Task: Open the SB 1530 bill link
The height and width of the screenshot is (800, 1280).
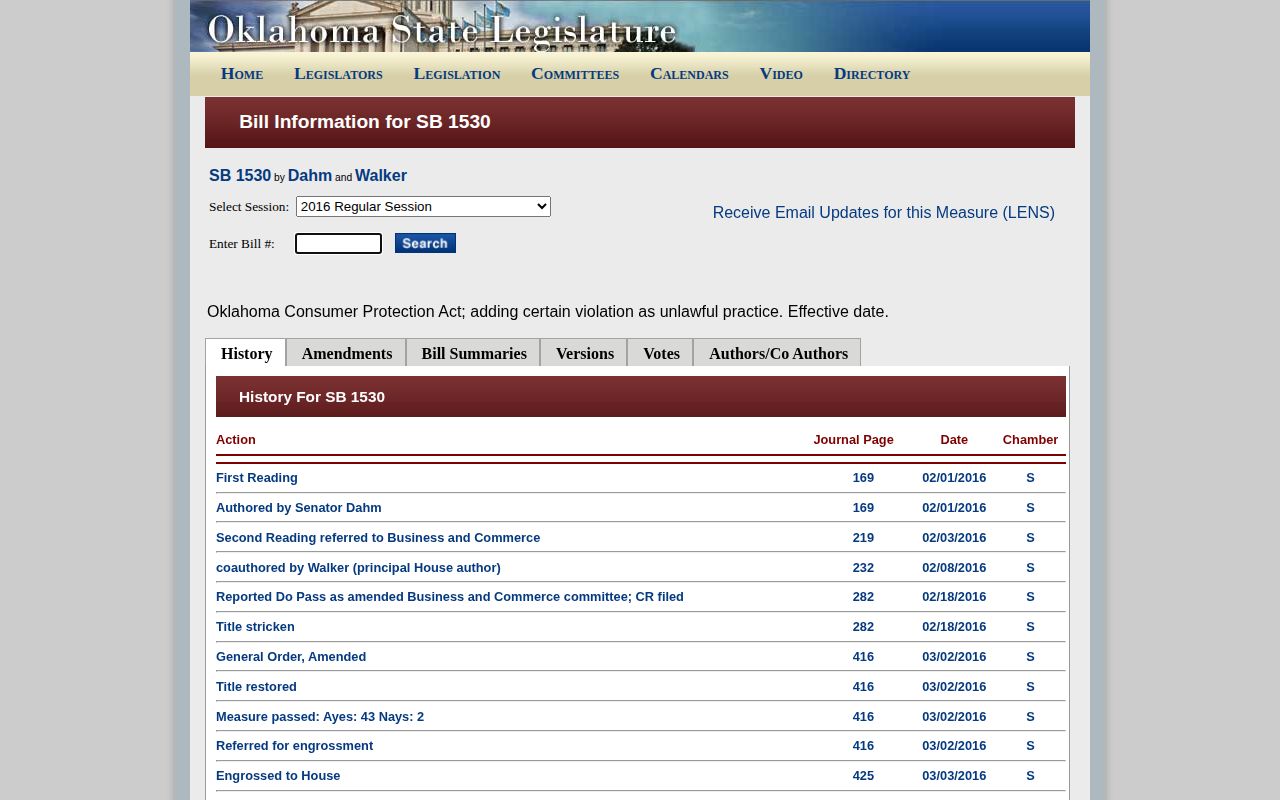Action: point(240,175)
